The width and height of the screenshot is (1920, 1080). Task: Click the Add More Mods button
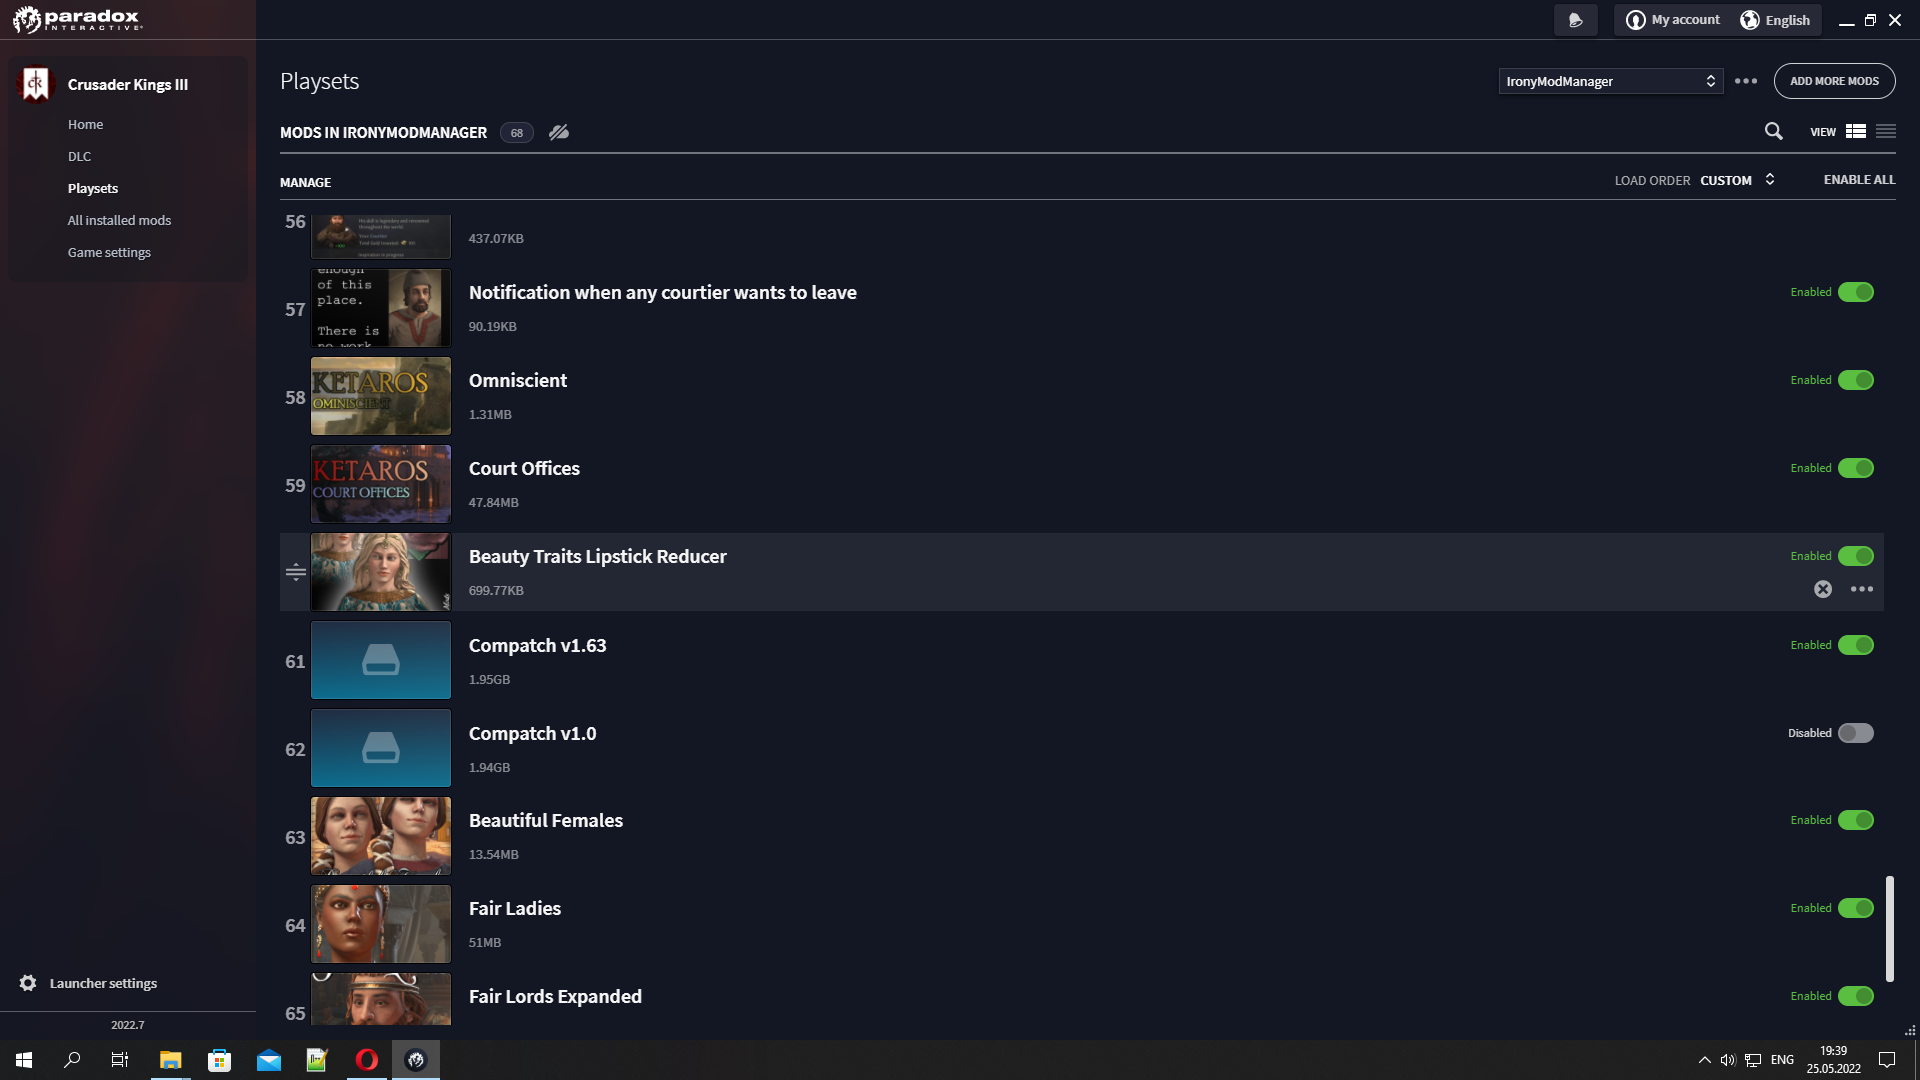click(1834, 81)
